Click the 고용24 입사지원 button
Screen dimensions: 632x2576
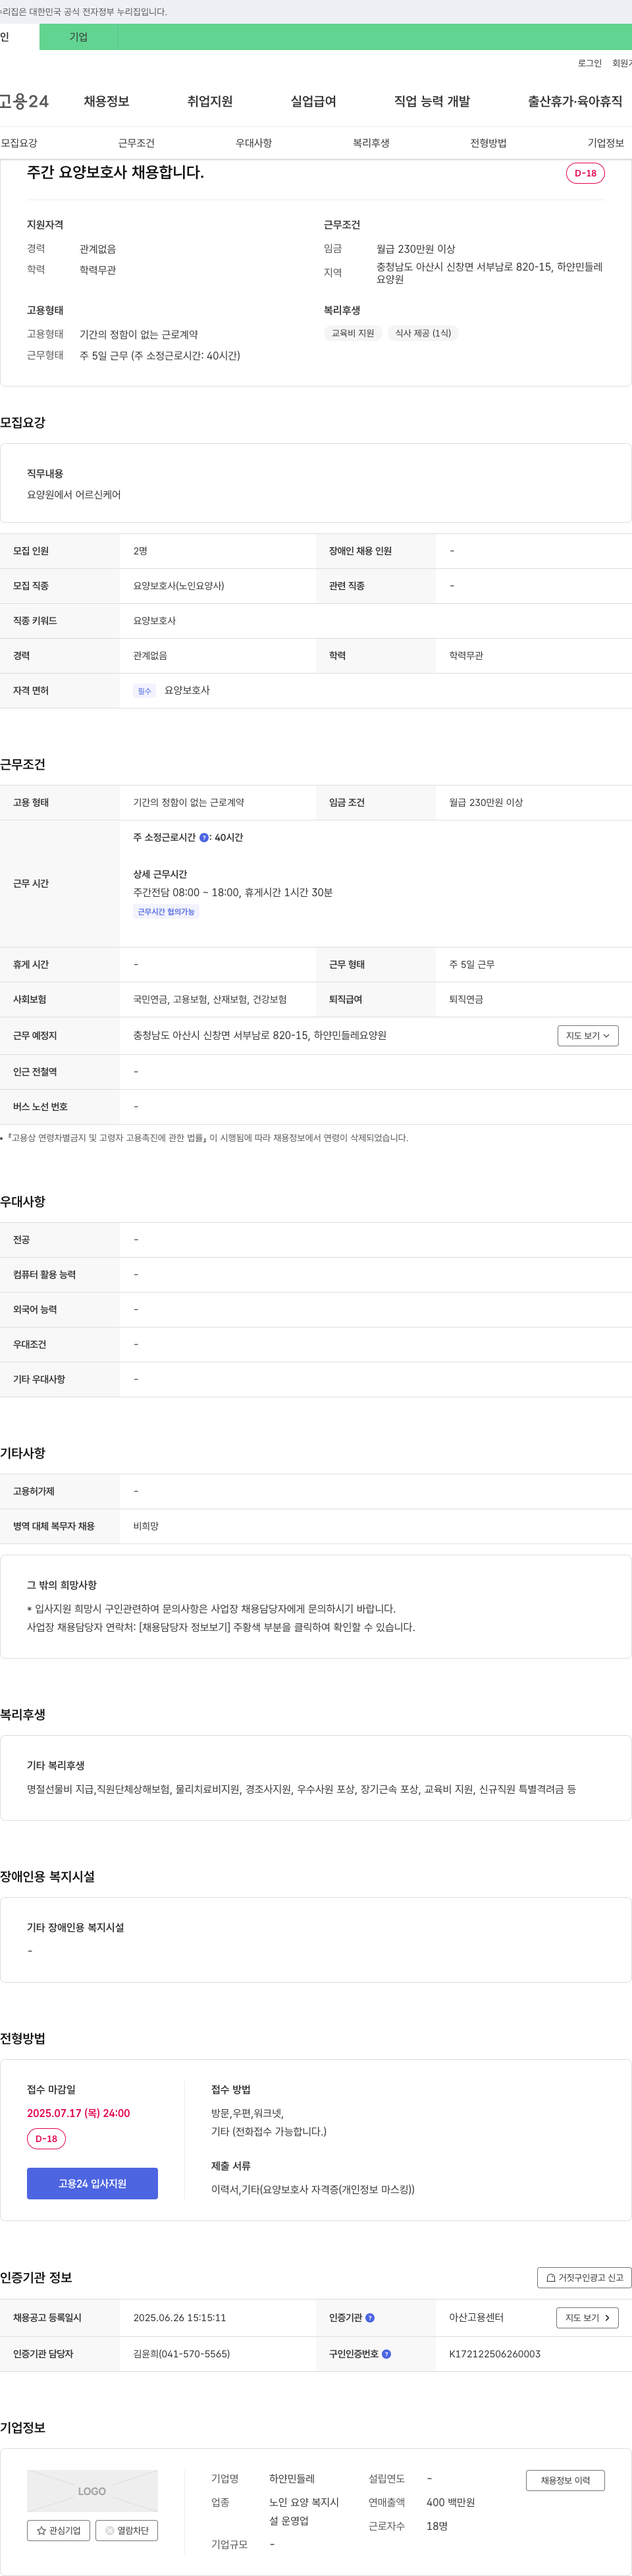coord(92,2183)
